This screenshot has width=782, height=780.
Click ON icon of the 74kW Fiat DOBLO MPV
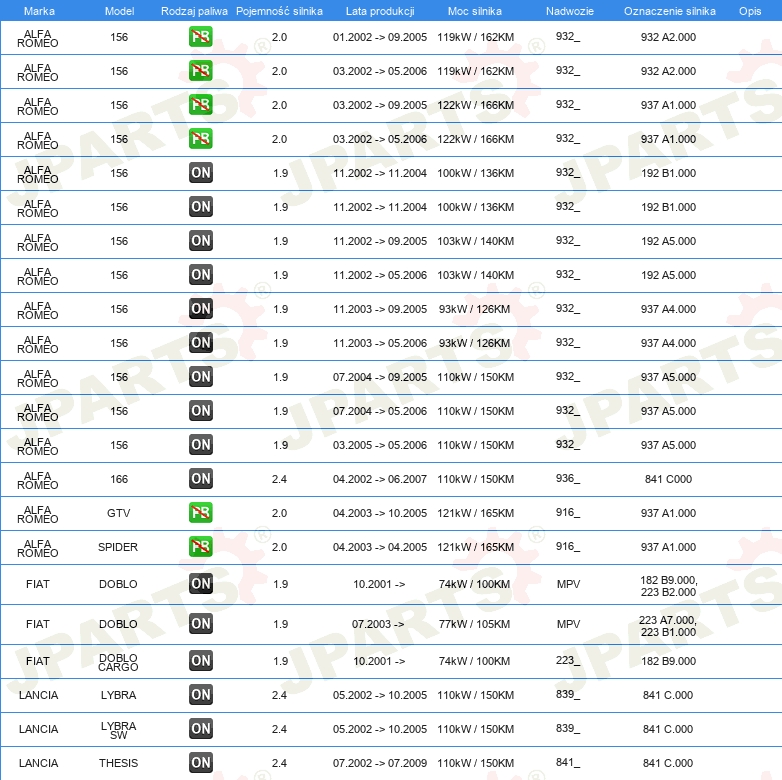coord(201,584)
